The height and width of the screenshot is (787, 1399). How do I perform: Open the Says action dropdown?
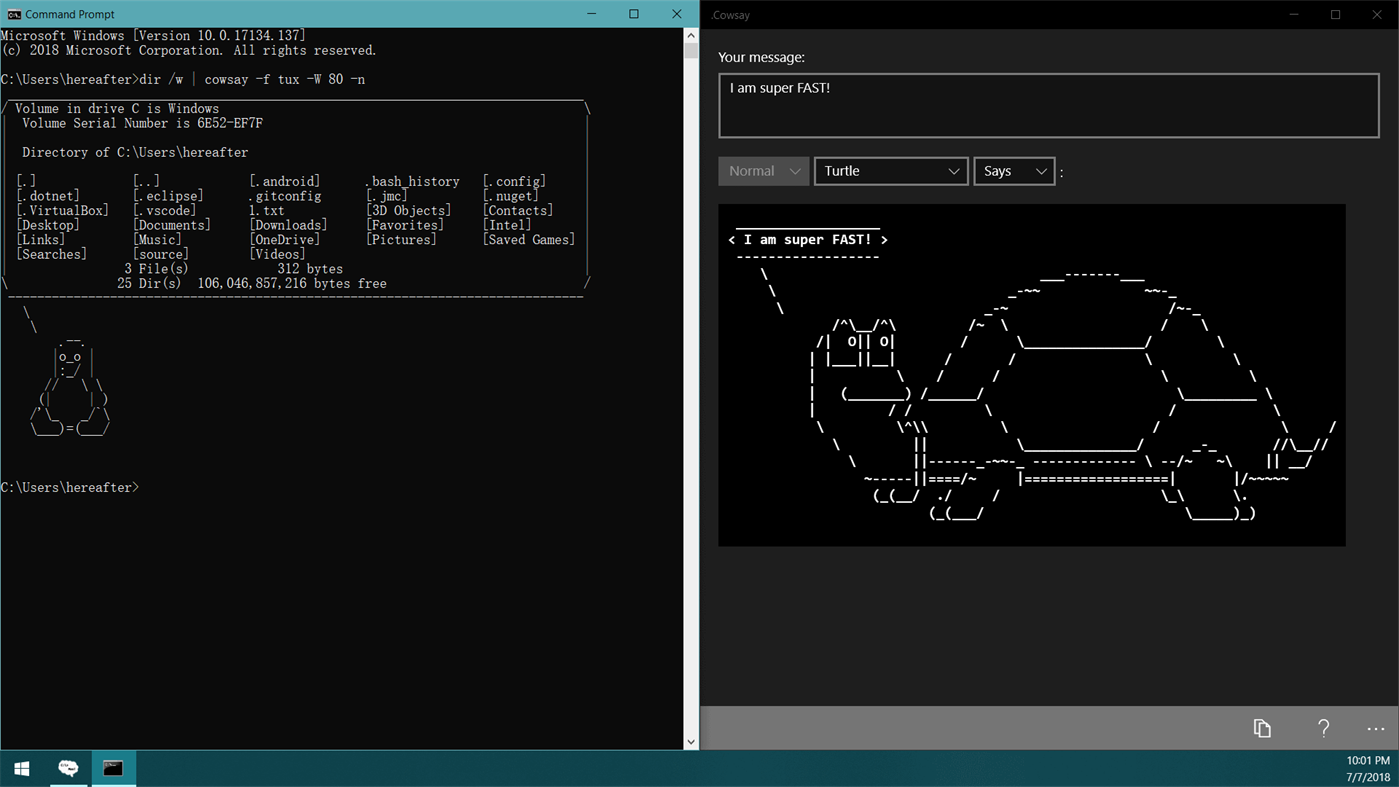pyautogui.click(x=1014, y=171)
